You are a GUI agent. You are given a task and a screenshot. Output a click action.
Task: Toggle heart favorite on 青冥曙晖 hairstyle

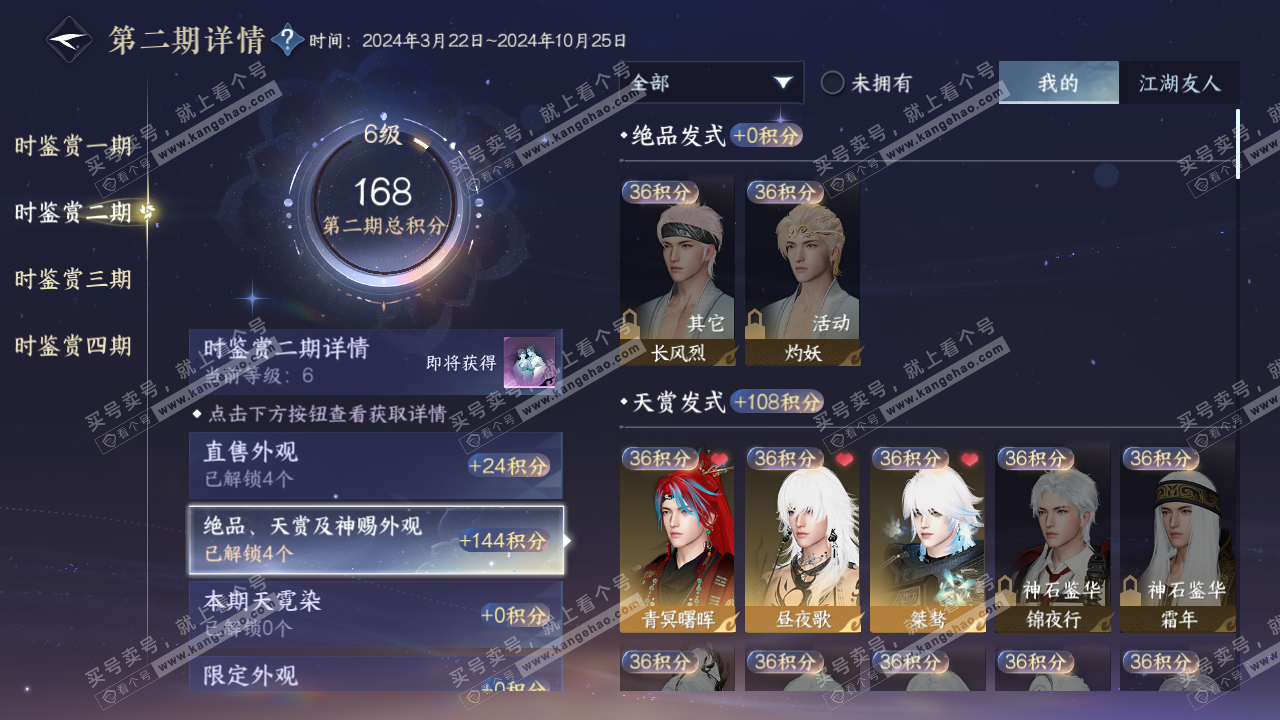point(719,460)
